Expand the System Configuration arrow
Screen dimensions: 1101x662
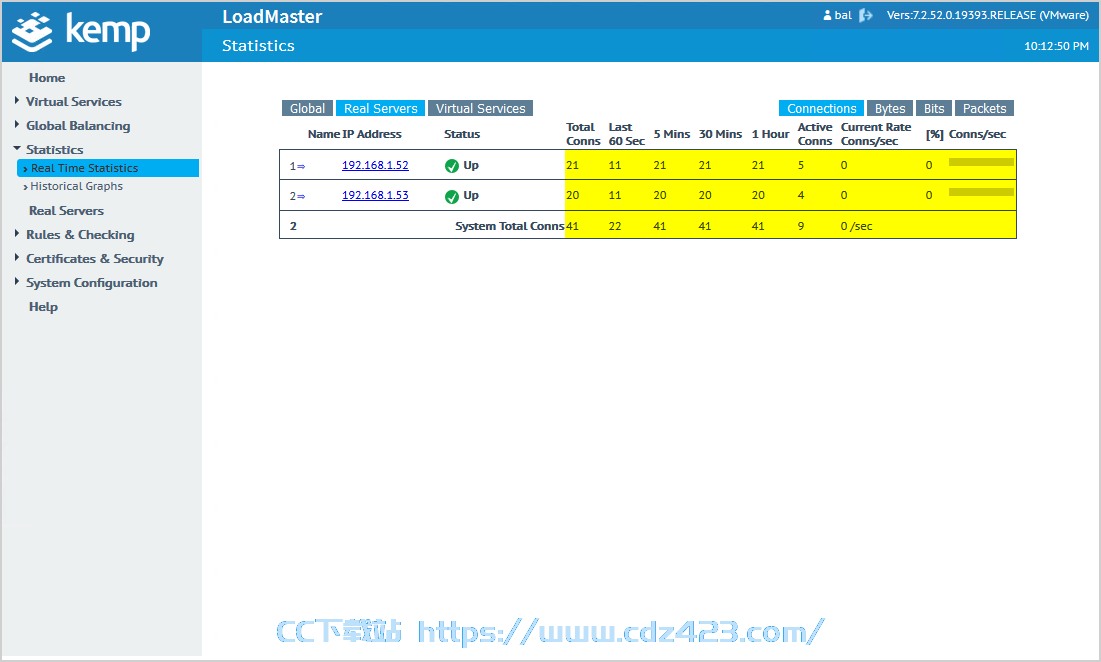point(17,282)
